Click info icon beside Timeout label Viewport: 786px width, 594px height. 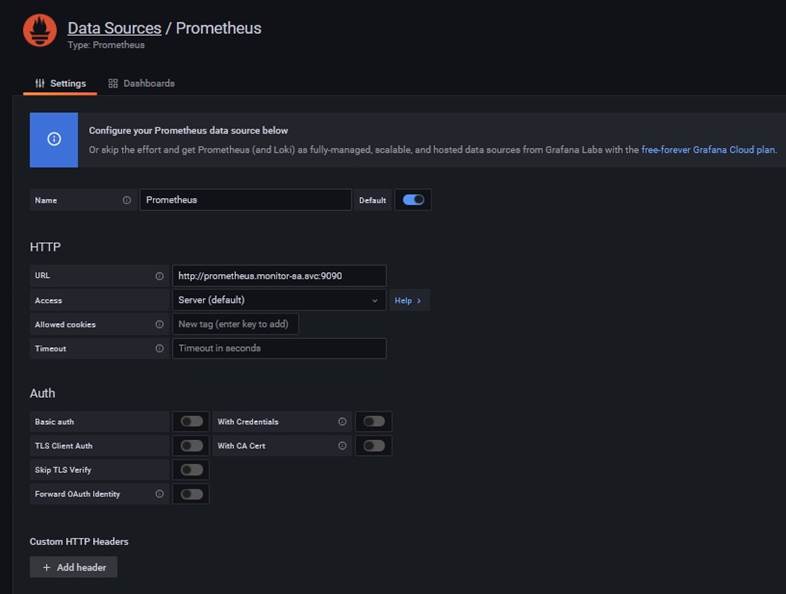pos(160,348)
